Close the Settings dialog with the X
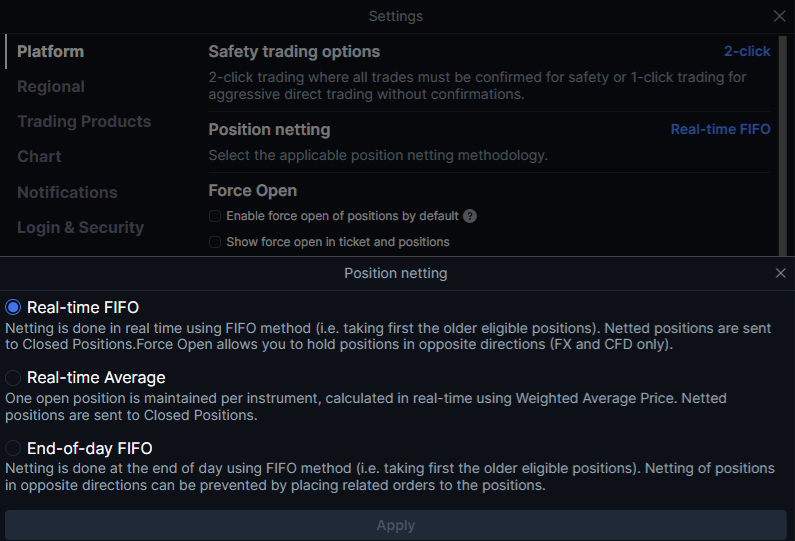Viewport: 795px width, 541px height. coord(780,16)
